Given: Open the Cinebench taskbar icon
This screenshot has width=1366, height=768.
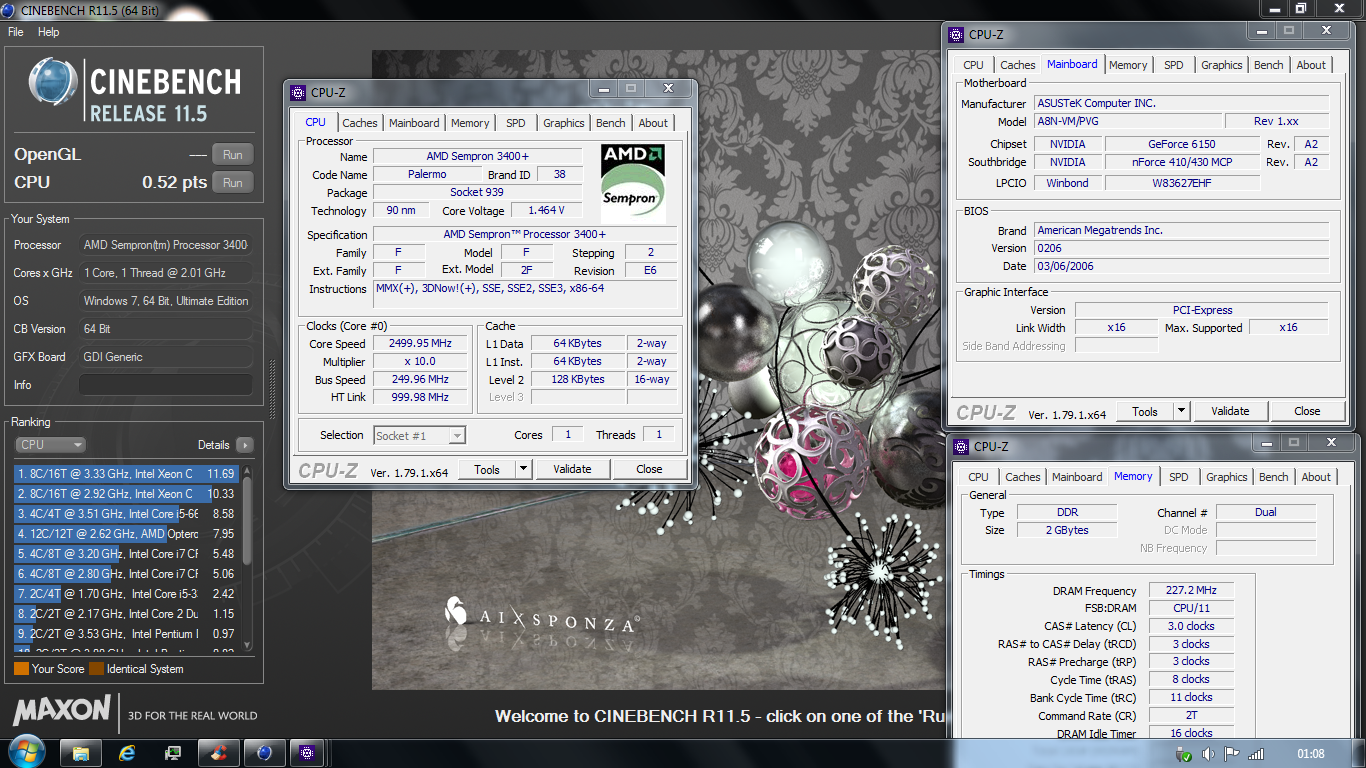Looking at the screenshot, I should pos(265,752).
